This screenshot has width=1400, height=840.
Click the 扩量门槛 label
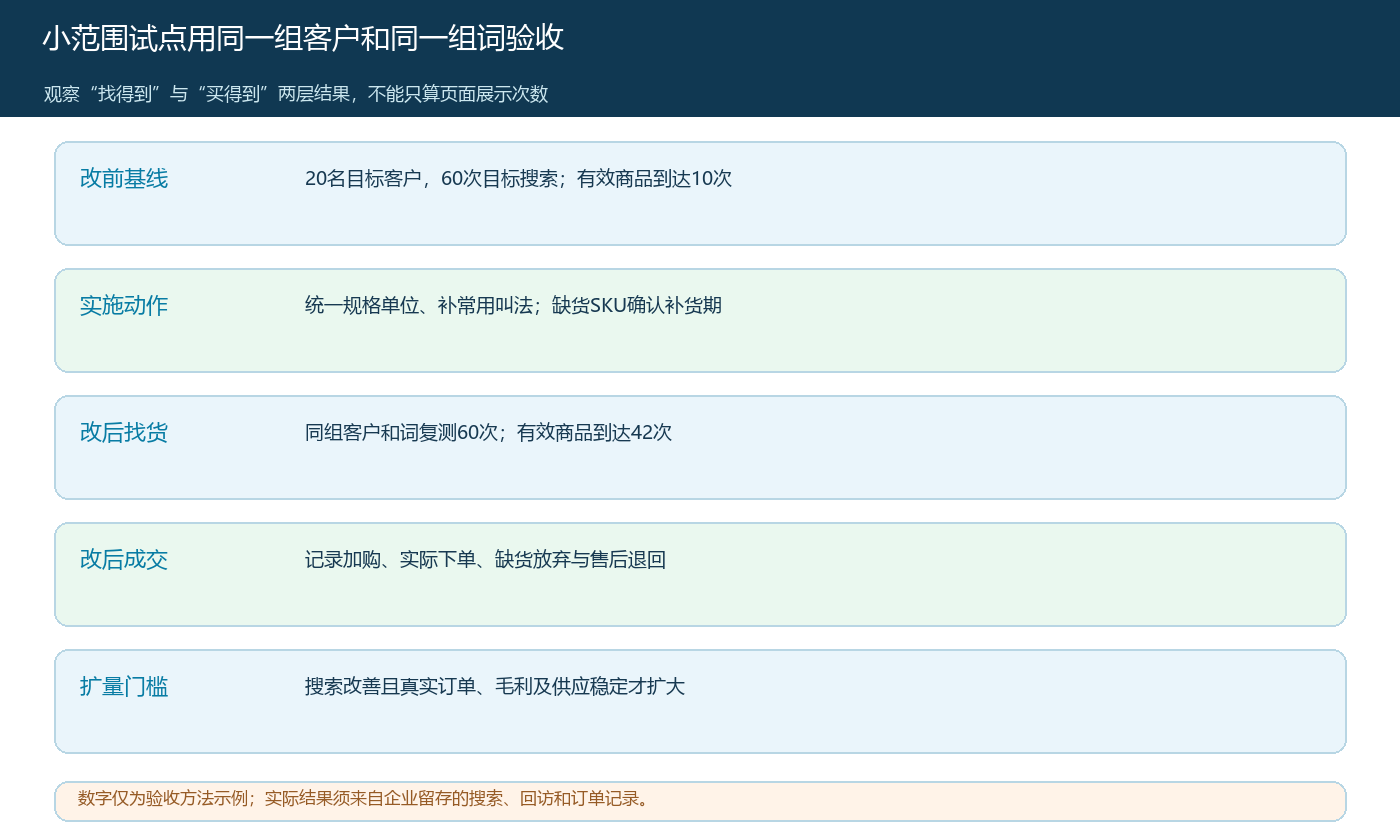click(124, 687)
